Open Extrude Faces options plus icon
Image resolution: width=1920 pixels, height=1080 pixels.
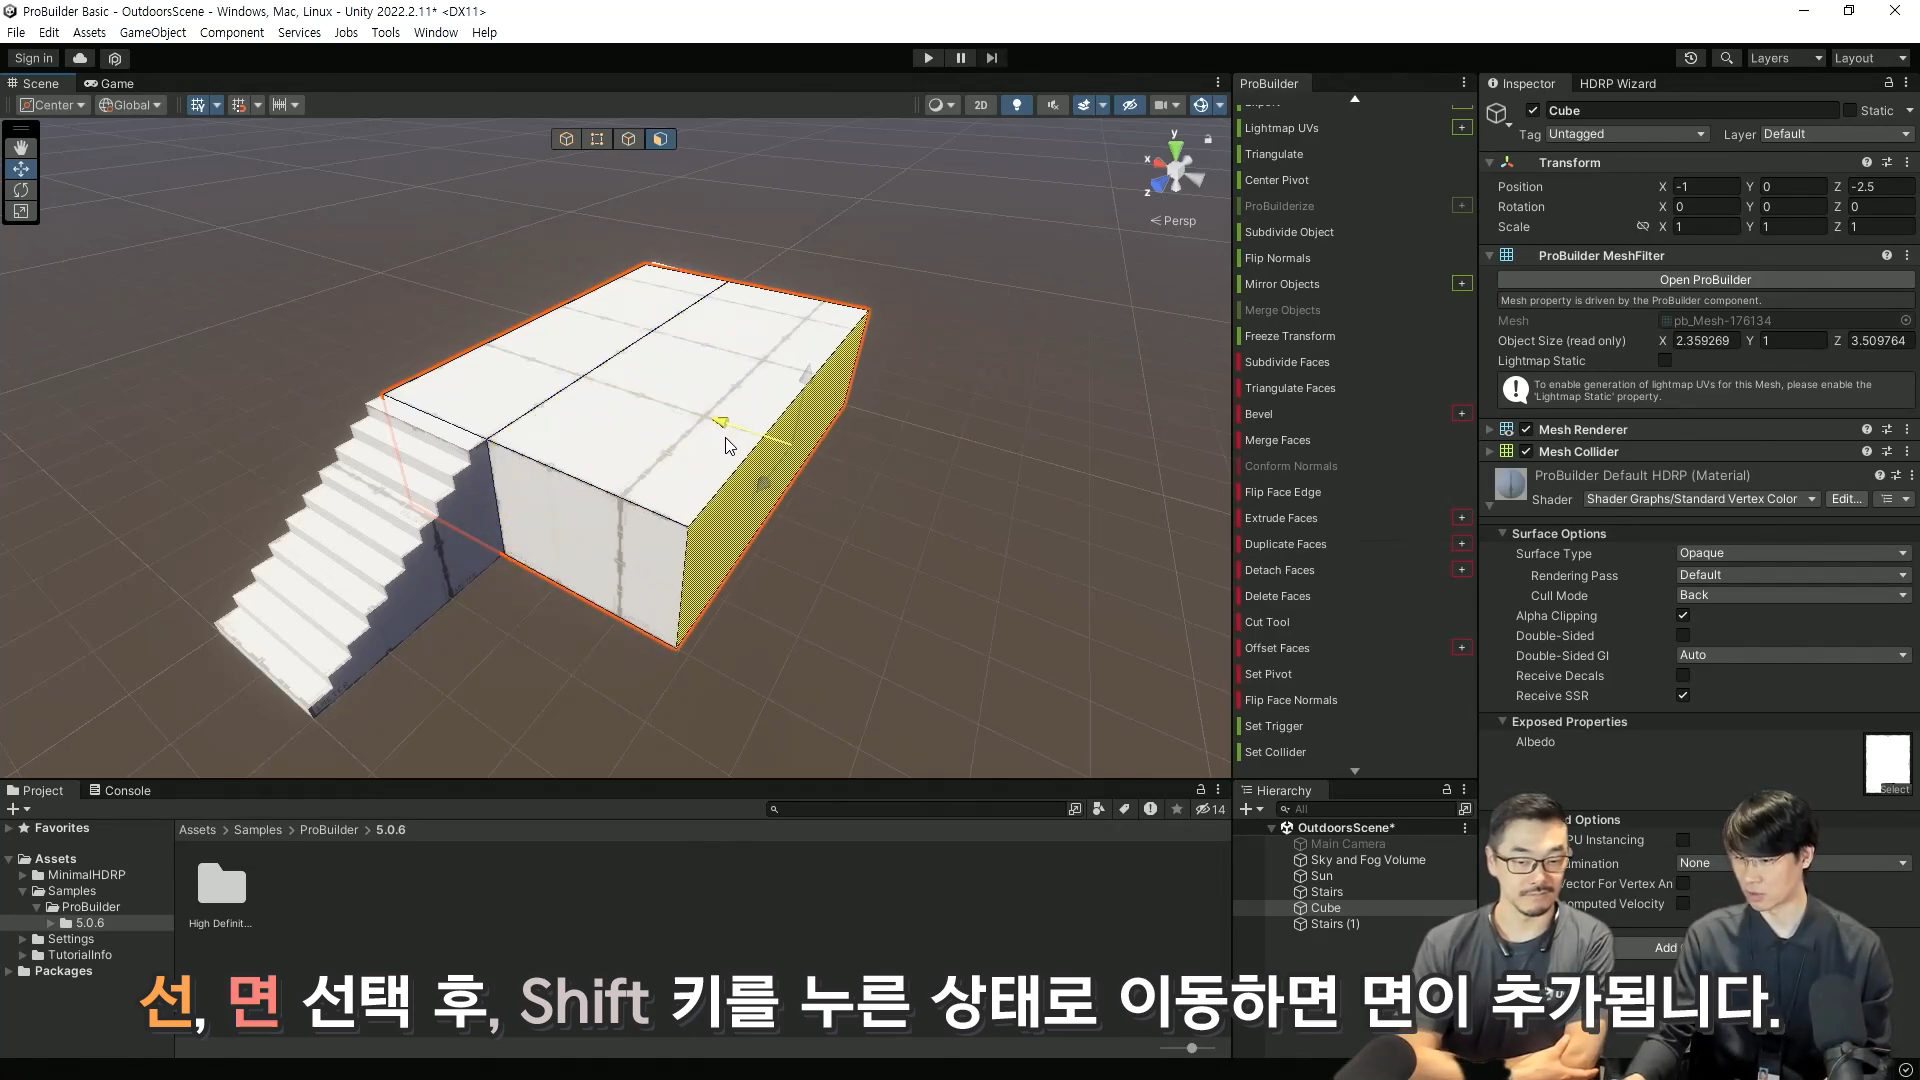point(1462,518)
